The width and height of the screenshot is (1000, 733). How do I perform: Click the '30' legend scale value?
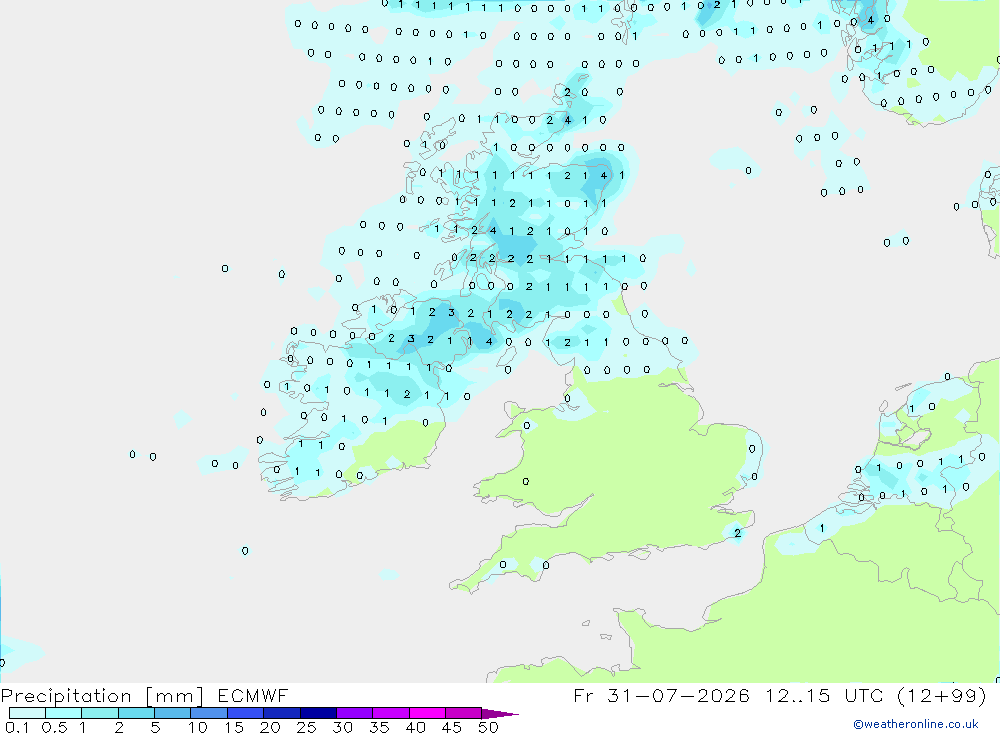[342, 727]
